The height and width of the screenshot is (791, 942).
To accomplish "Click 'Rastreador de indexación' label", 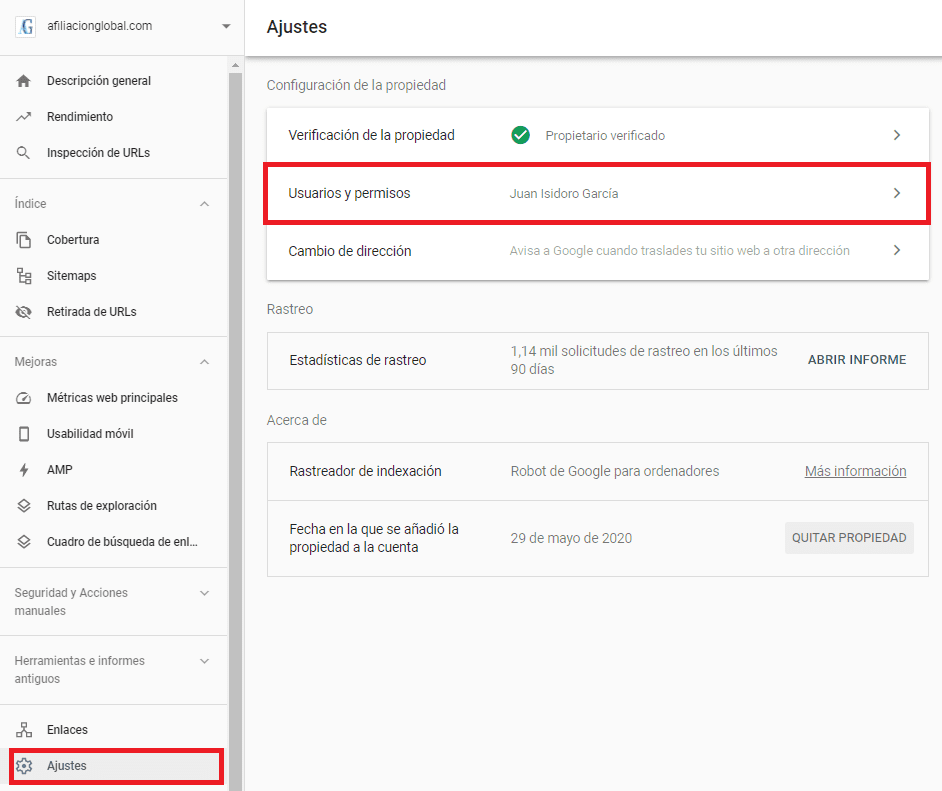I will tap(365, 471).
